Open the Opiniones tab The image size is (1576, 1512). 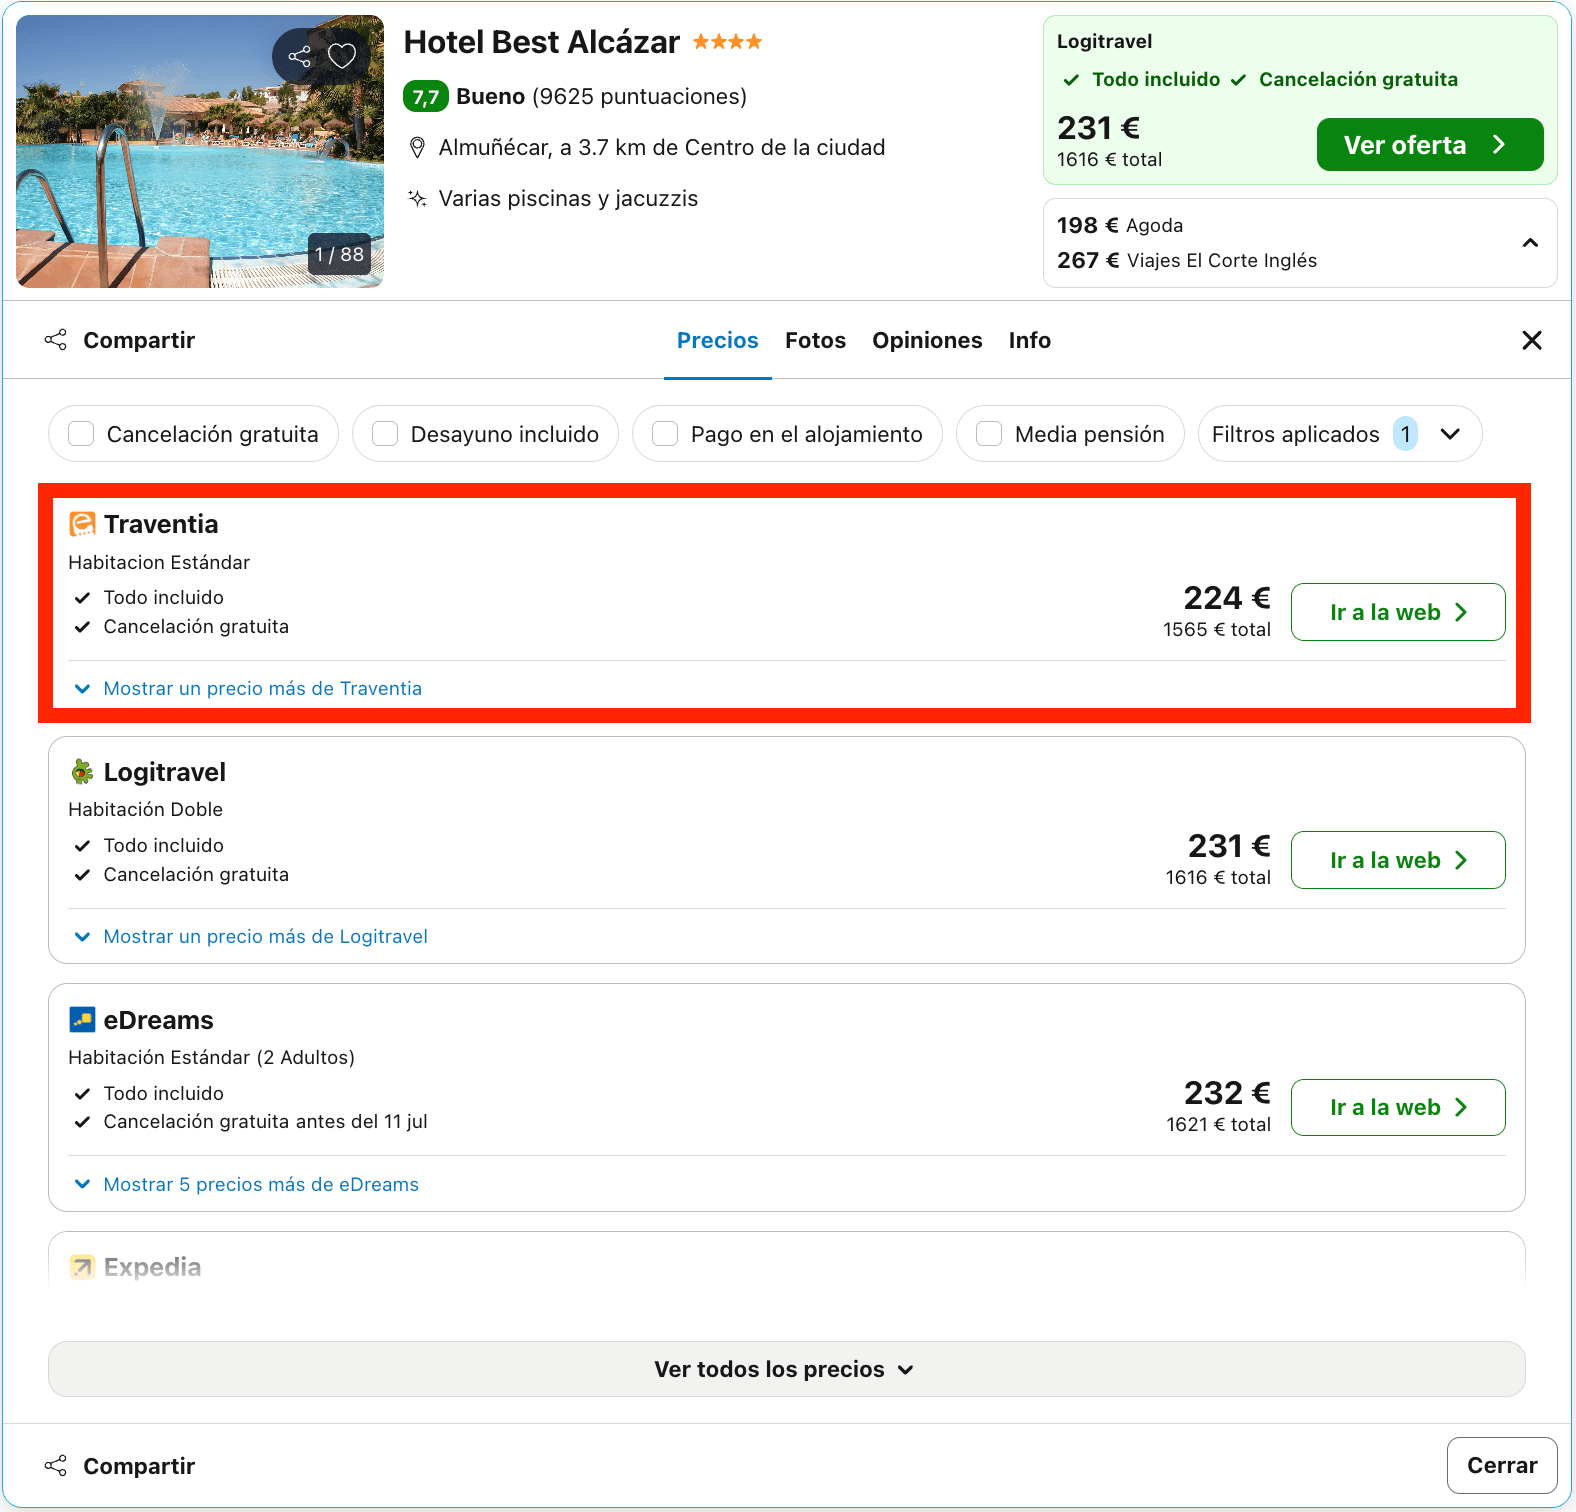pos(927,340)
